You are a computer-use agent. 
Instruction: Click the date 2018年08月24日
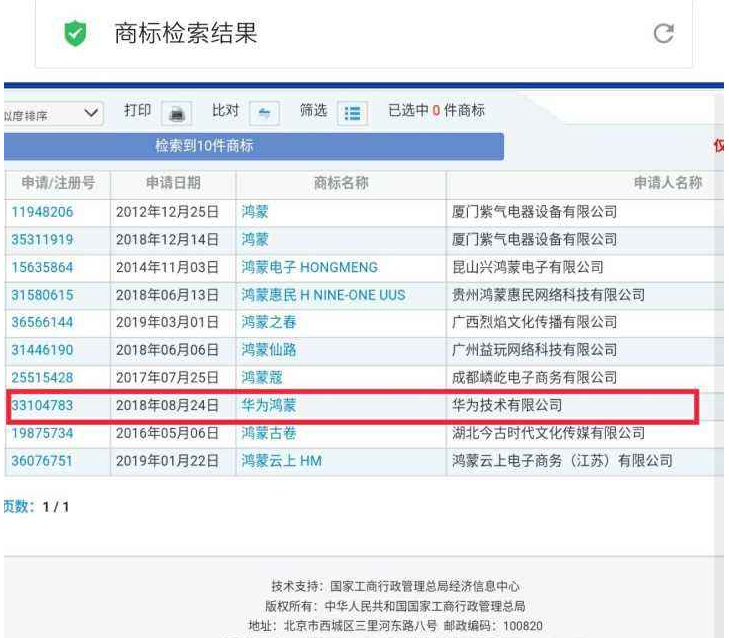point(167,405)
